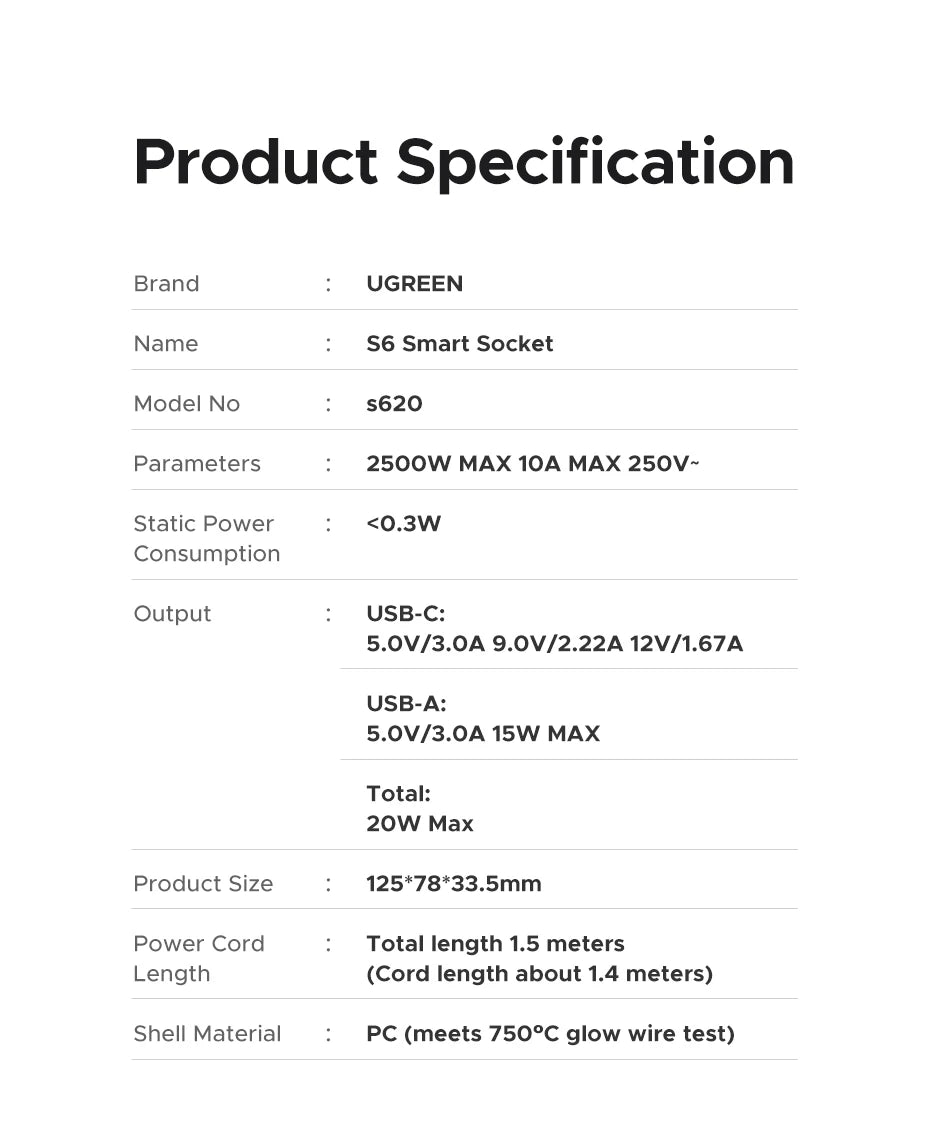The height and width of the screenshot is (1142, 930).
Task: Click the Model No label
Action: click(x=186, y=403)
